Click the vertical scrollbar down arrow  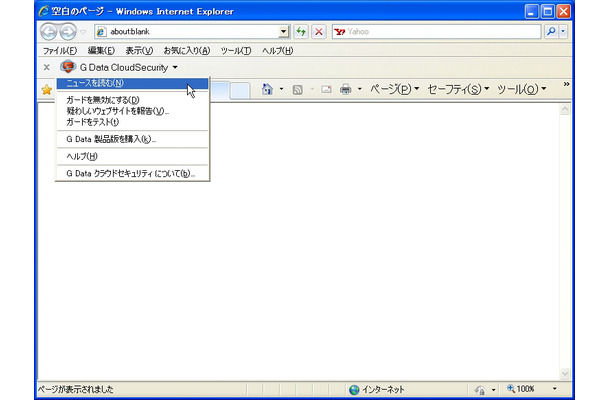pos(565,374)
